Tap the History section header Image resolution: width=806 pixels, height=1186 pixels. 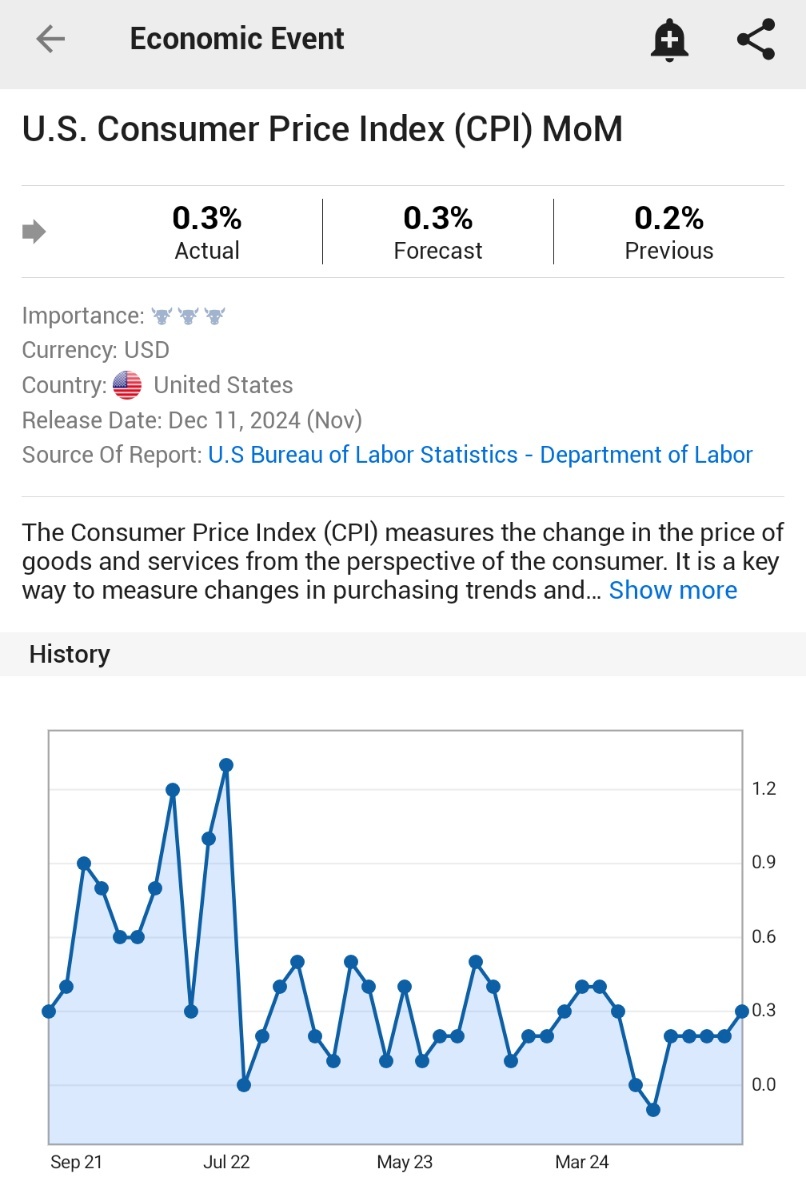(x=70, y=654)
